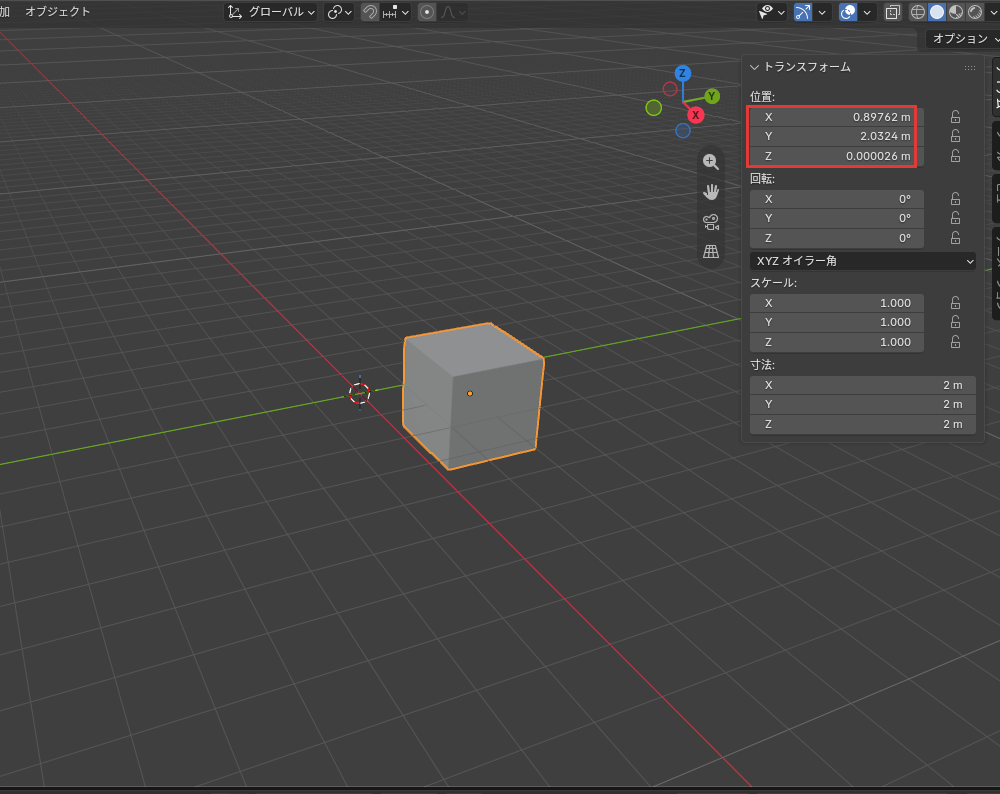Screen dimensions: 1000x794
Task: Click the drag-handle dots on the Transform panel
Action: point(969,68)
